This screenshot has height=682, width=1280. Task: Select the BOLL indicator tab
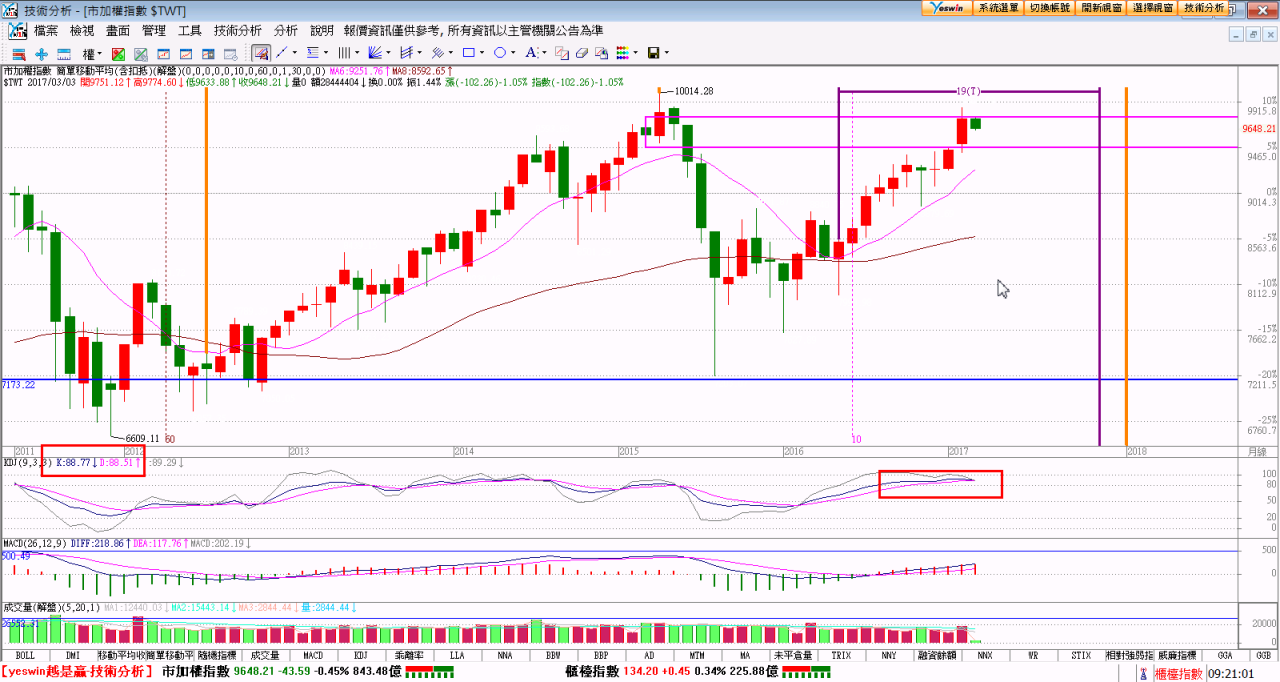point(25,656)
